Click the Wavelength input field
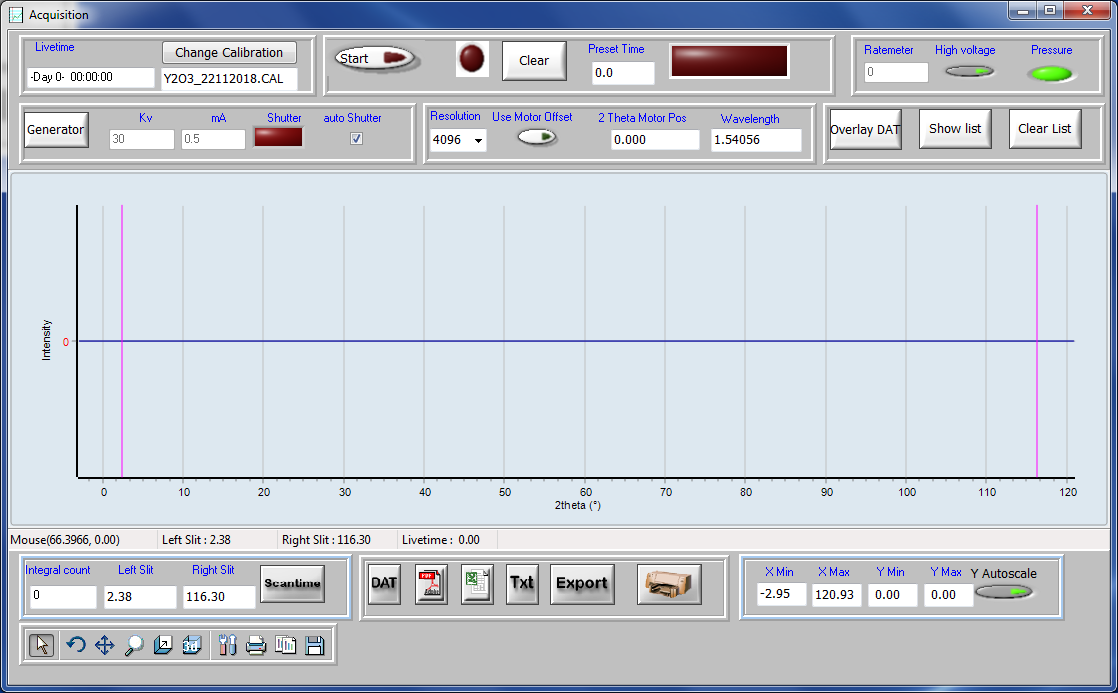Image resolution: width=1118 pixels, height=693 pixels. [x=756, y=140]
